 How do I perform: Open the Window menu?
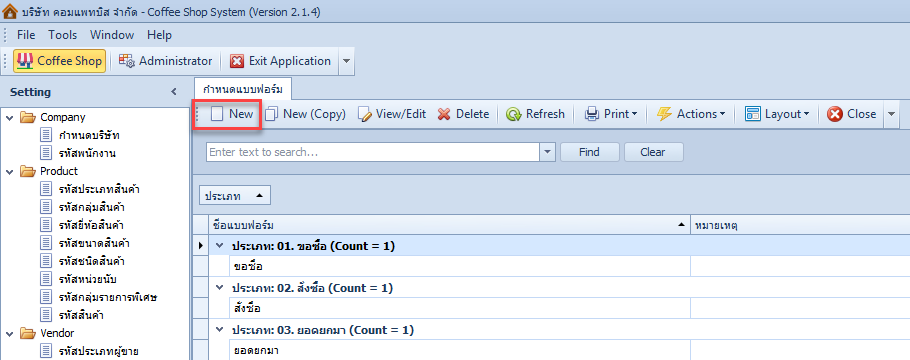pyautogui.click(x=112, y=35)
